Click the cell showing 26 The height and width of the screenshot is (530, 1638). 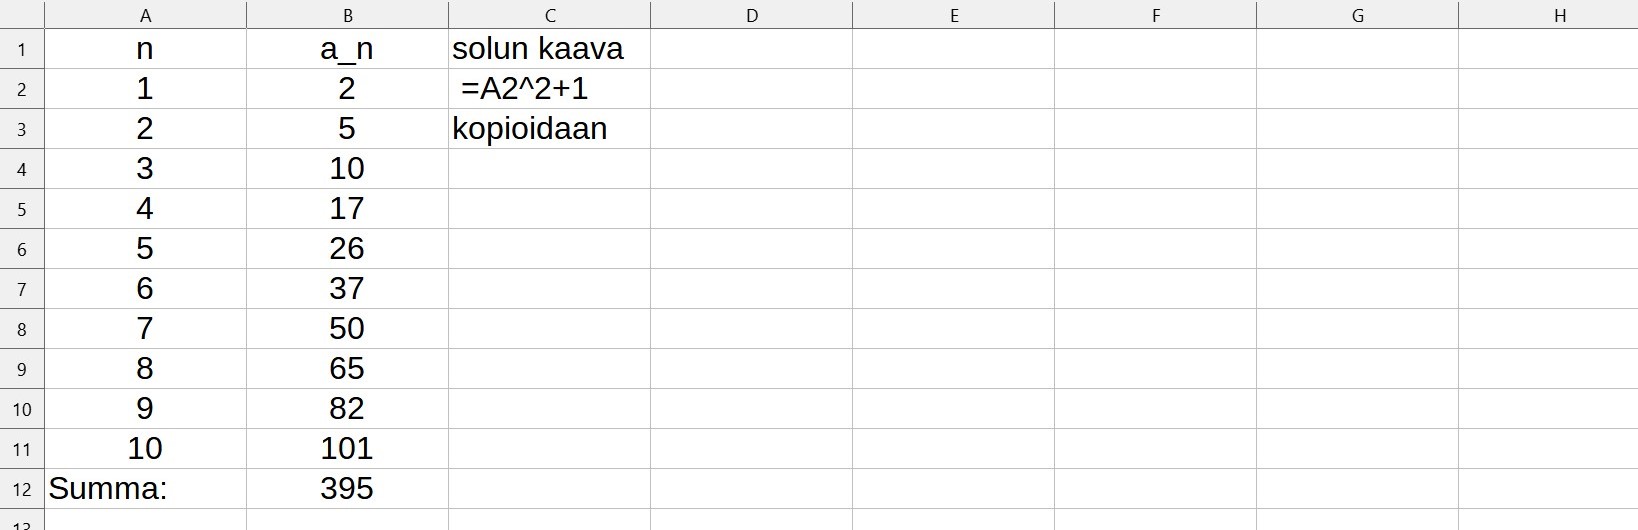(x=347, y=249)
